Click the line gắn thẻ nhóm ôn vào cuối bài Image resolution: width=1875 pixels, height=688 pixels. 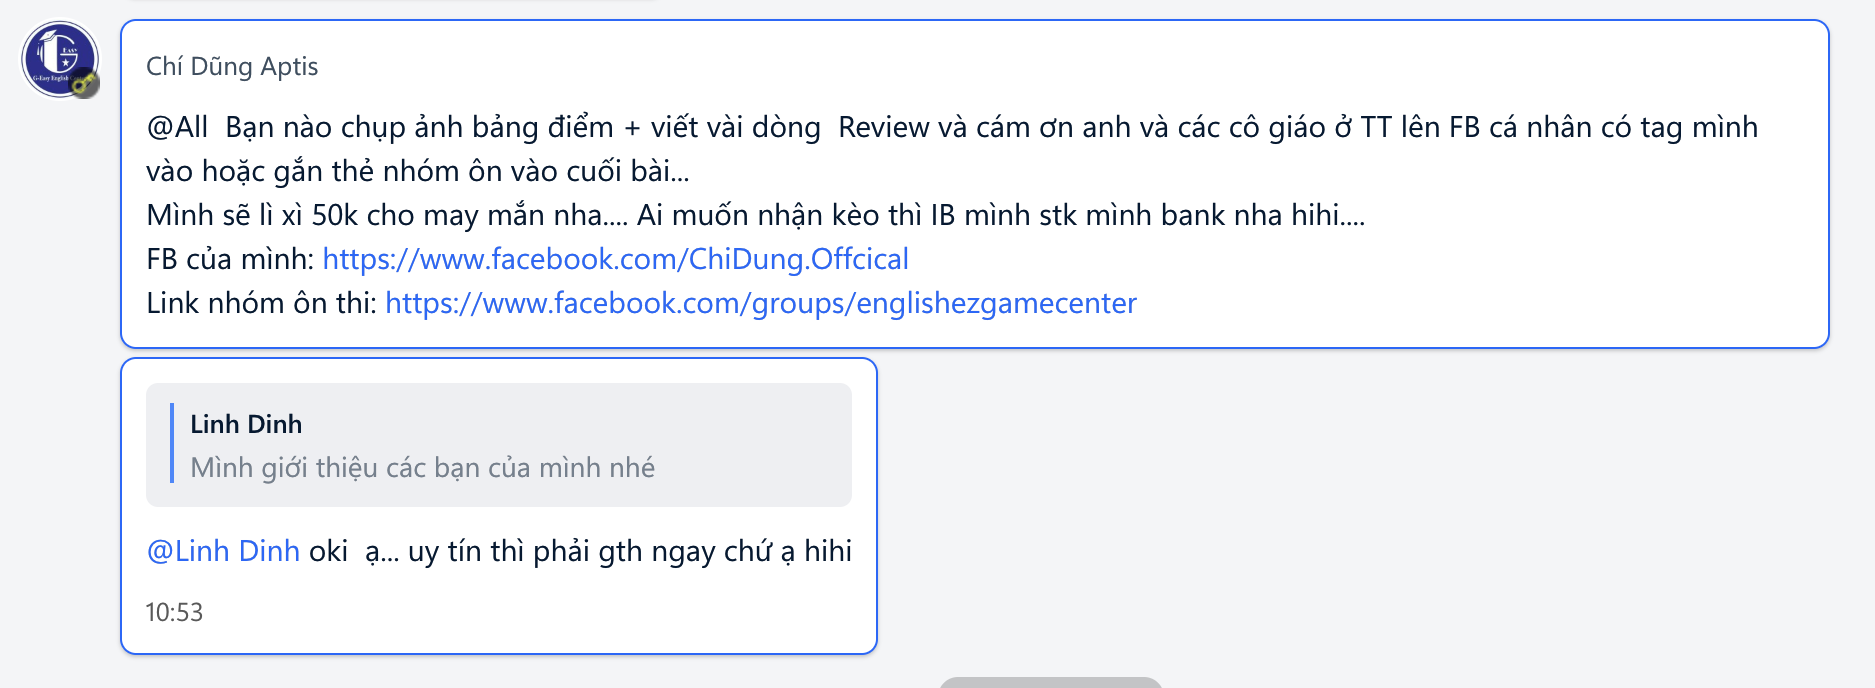click(418, 171)
